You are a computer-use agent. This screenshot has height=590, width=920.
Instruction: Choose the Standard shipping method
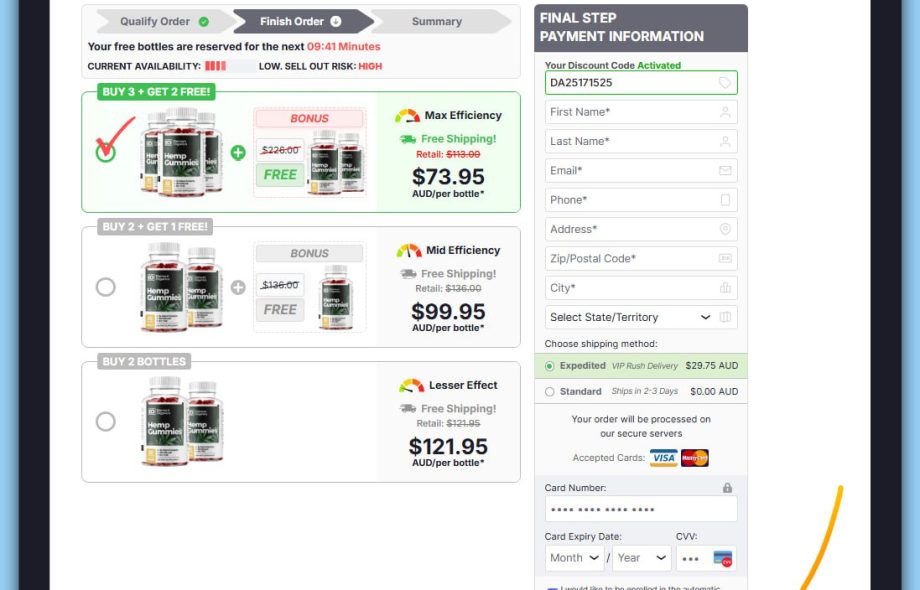coord(549,392)
